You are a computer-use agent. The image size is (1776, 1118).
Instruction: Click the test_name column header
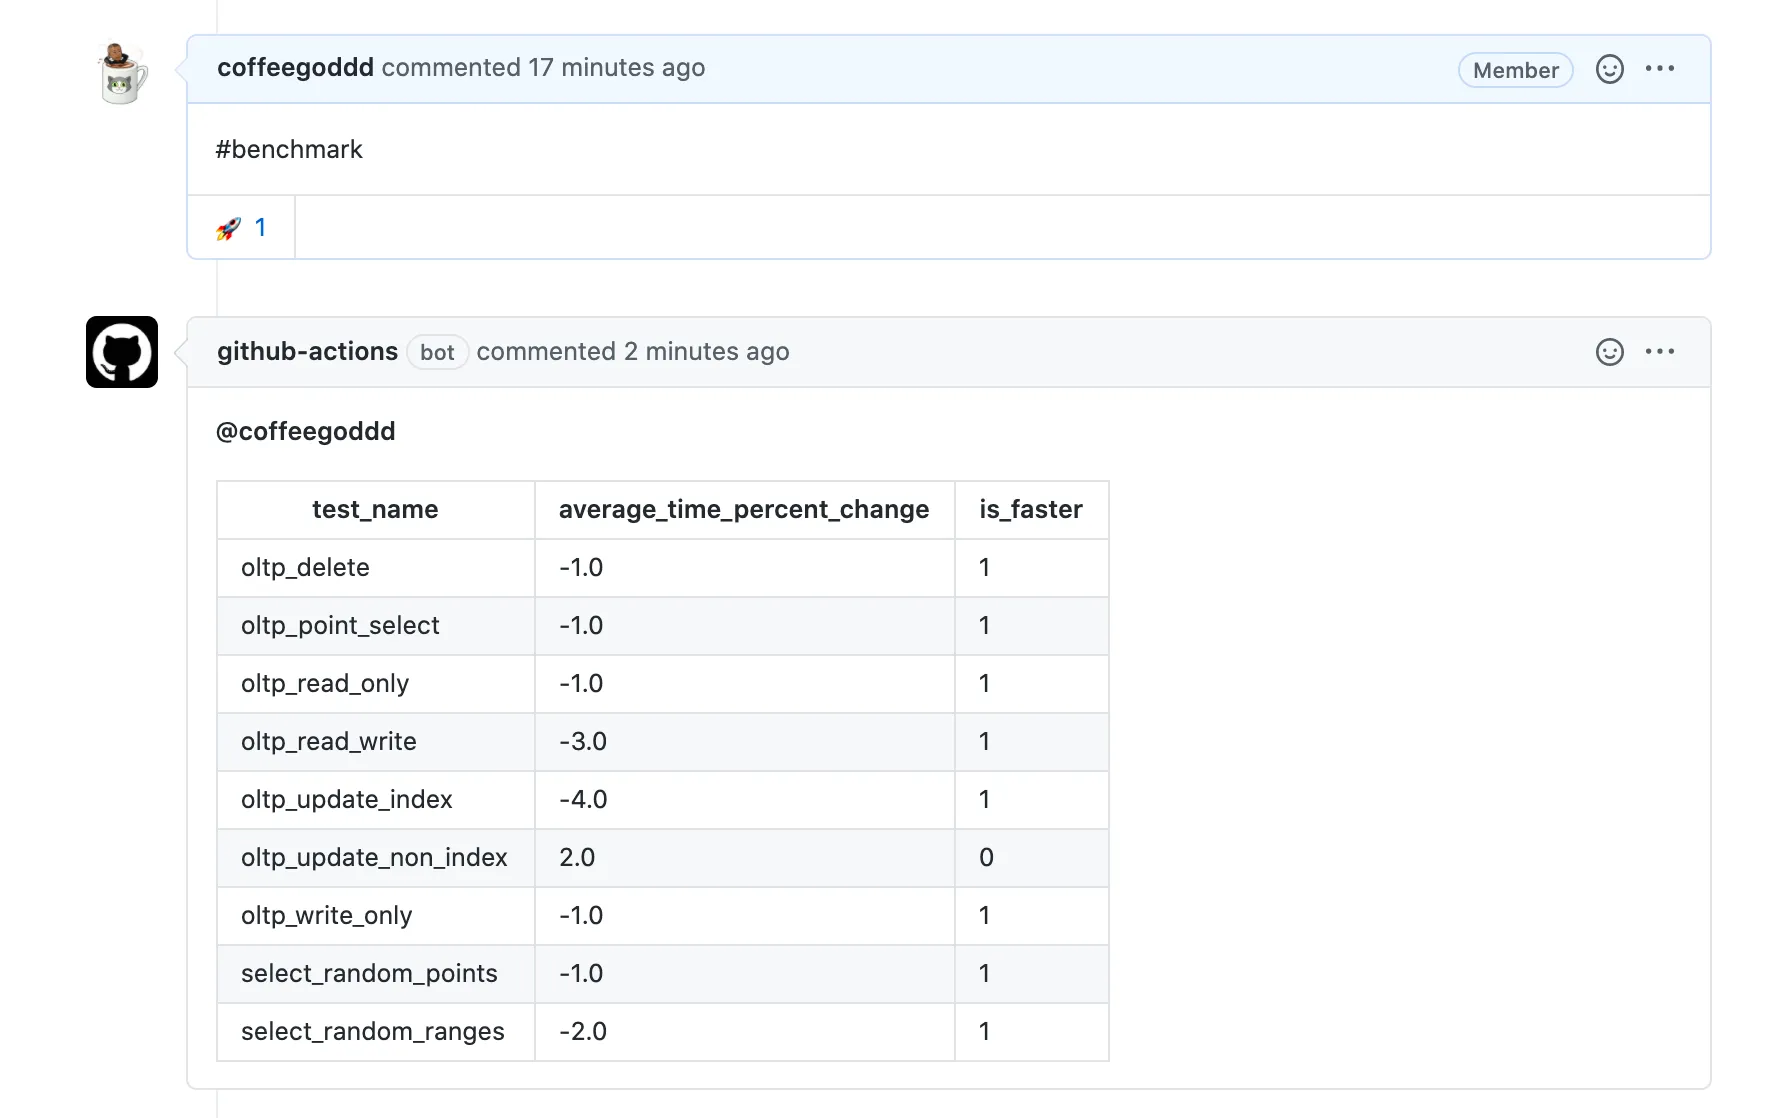pyautogui.click(x=374, y=509)
